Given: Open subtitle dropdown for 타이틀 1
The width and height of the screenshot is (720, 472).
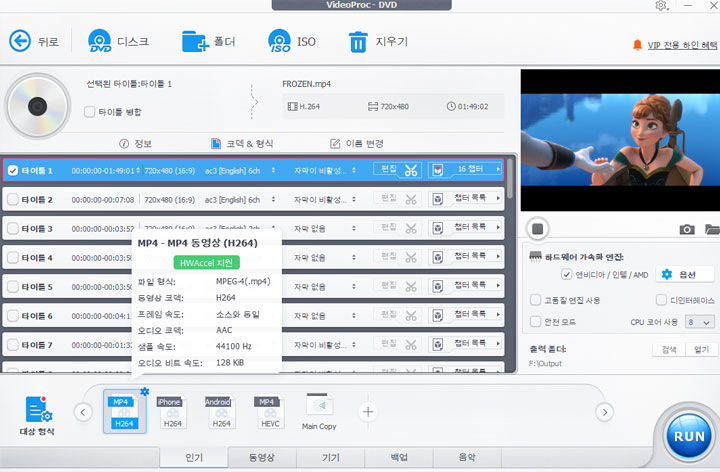Looking at the screenshot, I should (x=354, y=170).
